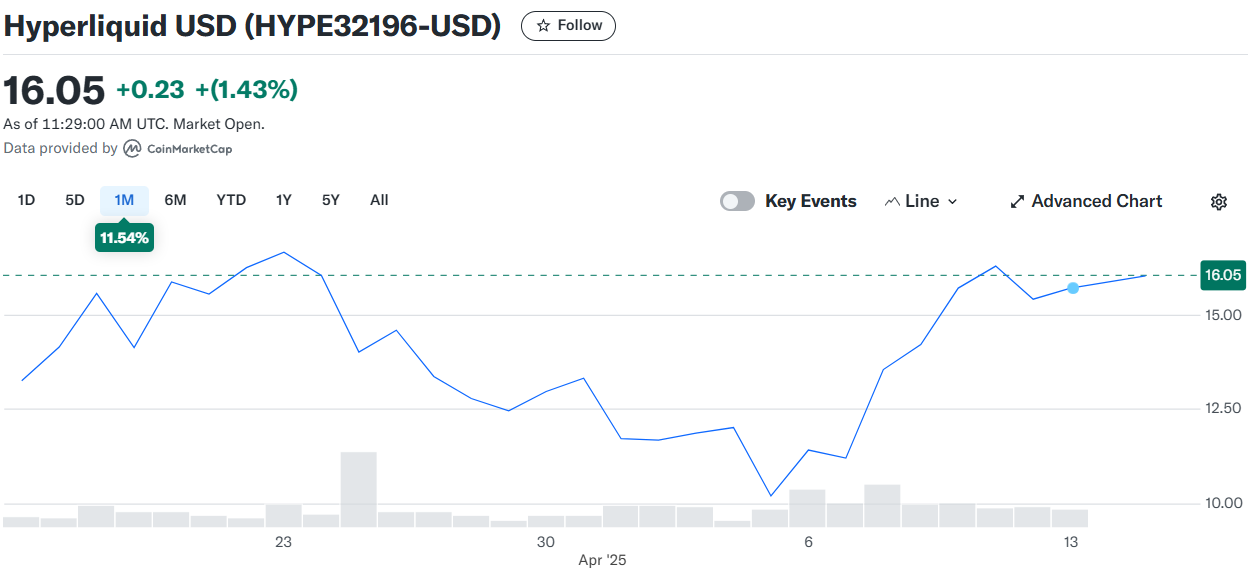Click the 11.54% monthly change badge

pos(124,238)
